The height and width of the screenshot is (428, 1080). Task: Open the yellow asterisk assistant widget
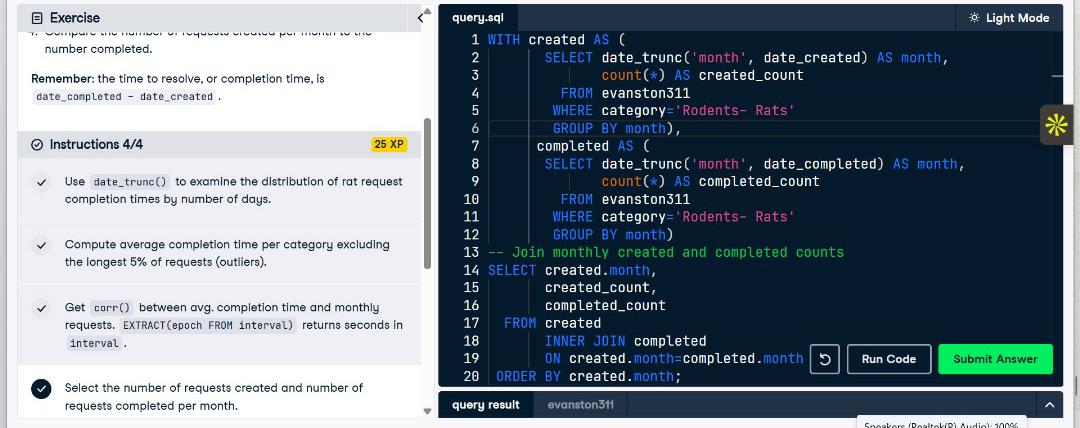pos(1056,125)
